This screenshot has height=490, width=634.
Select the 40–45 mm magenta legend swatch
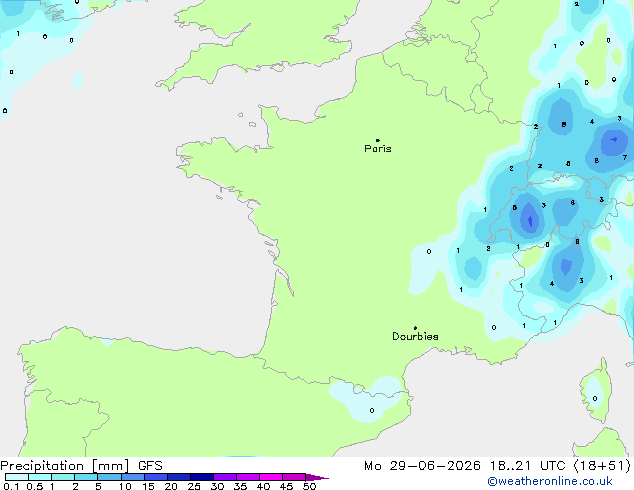tap(271, 477)
